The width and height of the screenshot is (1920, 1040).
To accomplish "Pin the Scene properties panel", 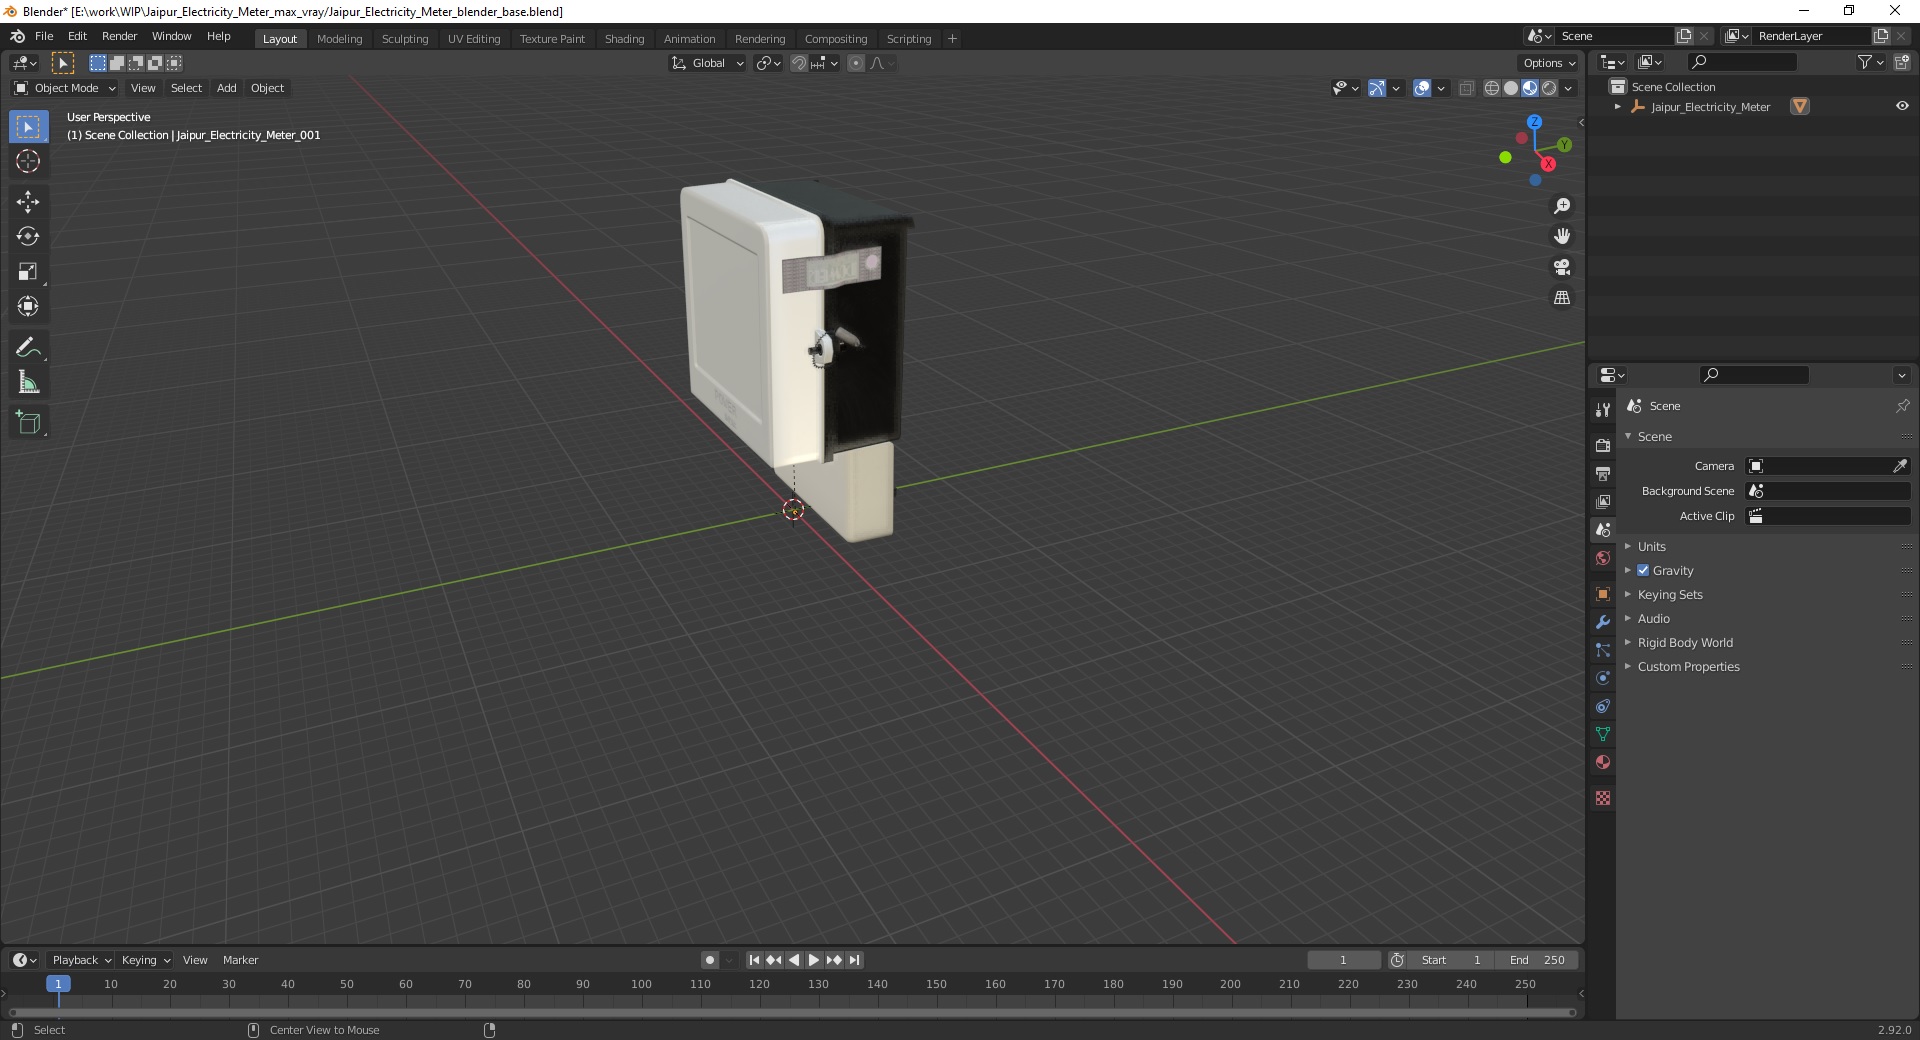I will pos(1902,406).
